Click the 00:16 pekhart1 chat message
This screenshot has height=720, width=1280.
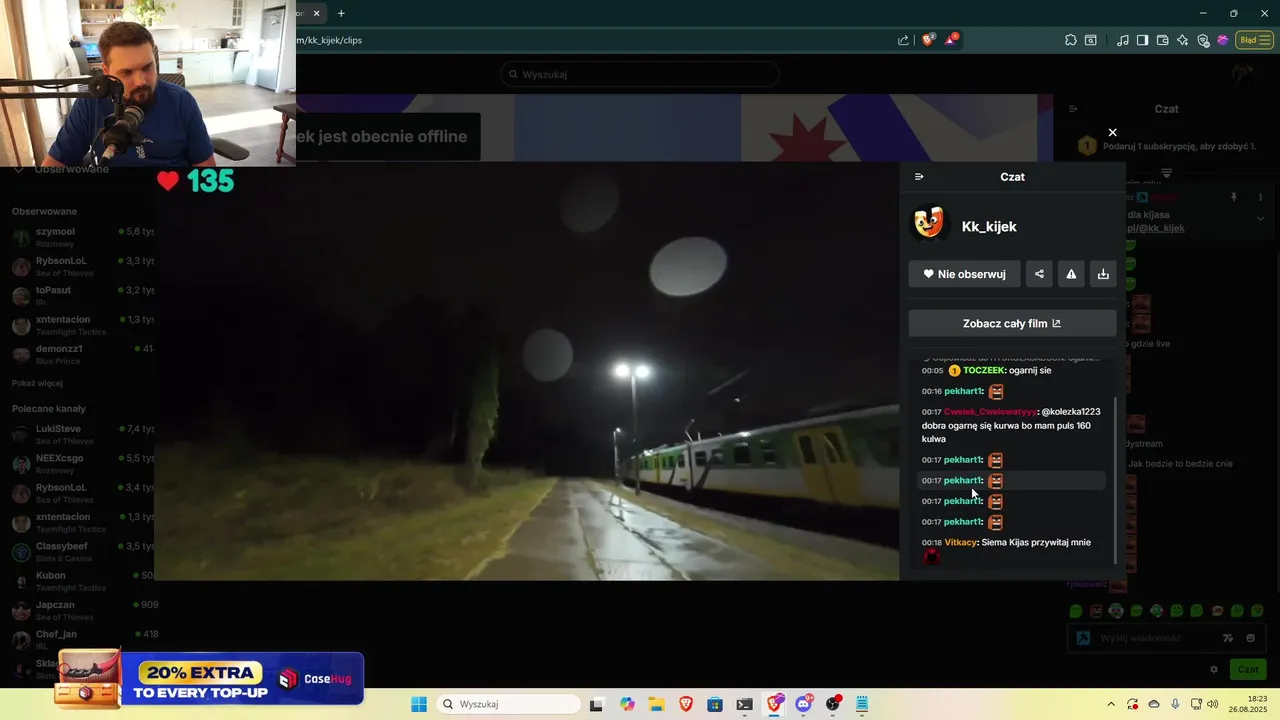1010,391
